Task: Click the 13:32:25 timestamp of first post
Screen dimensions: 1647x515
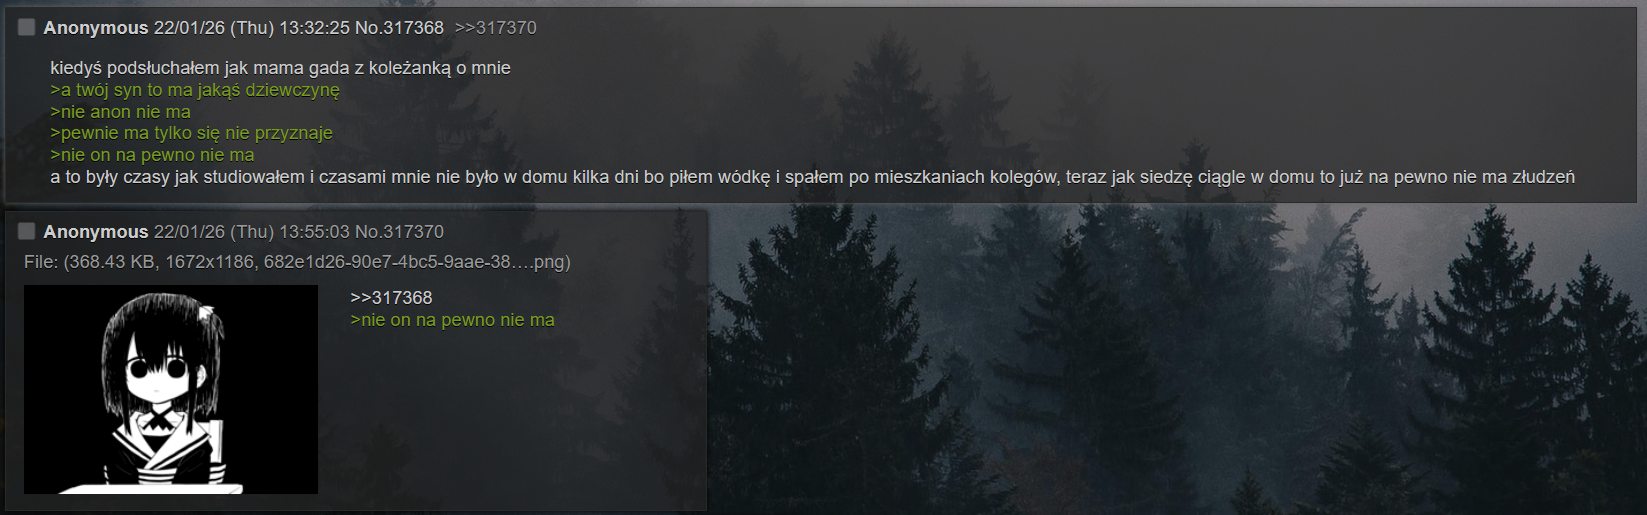Action: [x=314, y=28]
